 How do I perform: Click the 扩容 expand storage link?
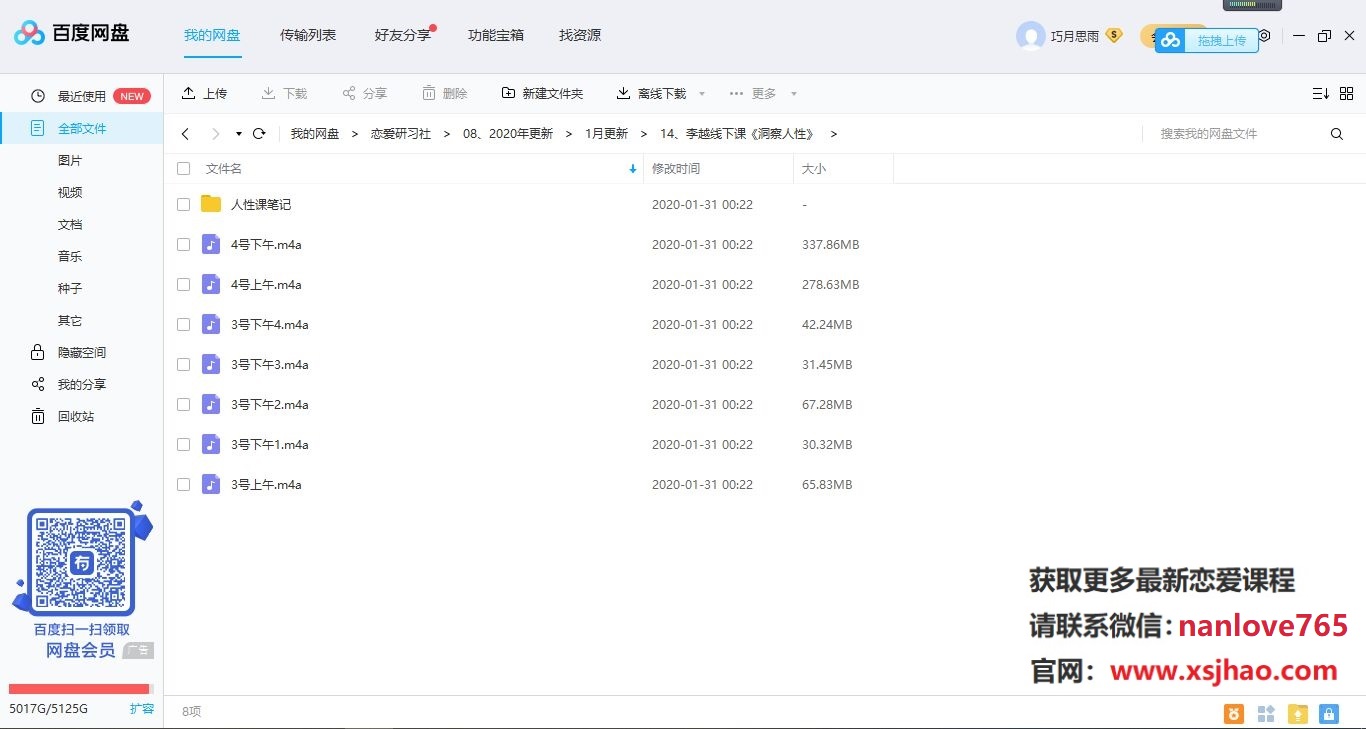[x=142, y=708]
